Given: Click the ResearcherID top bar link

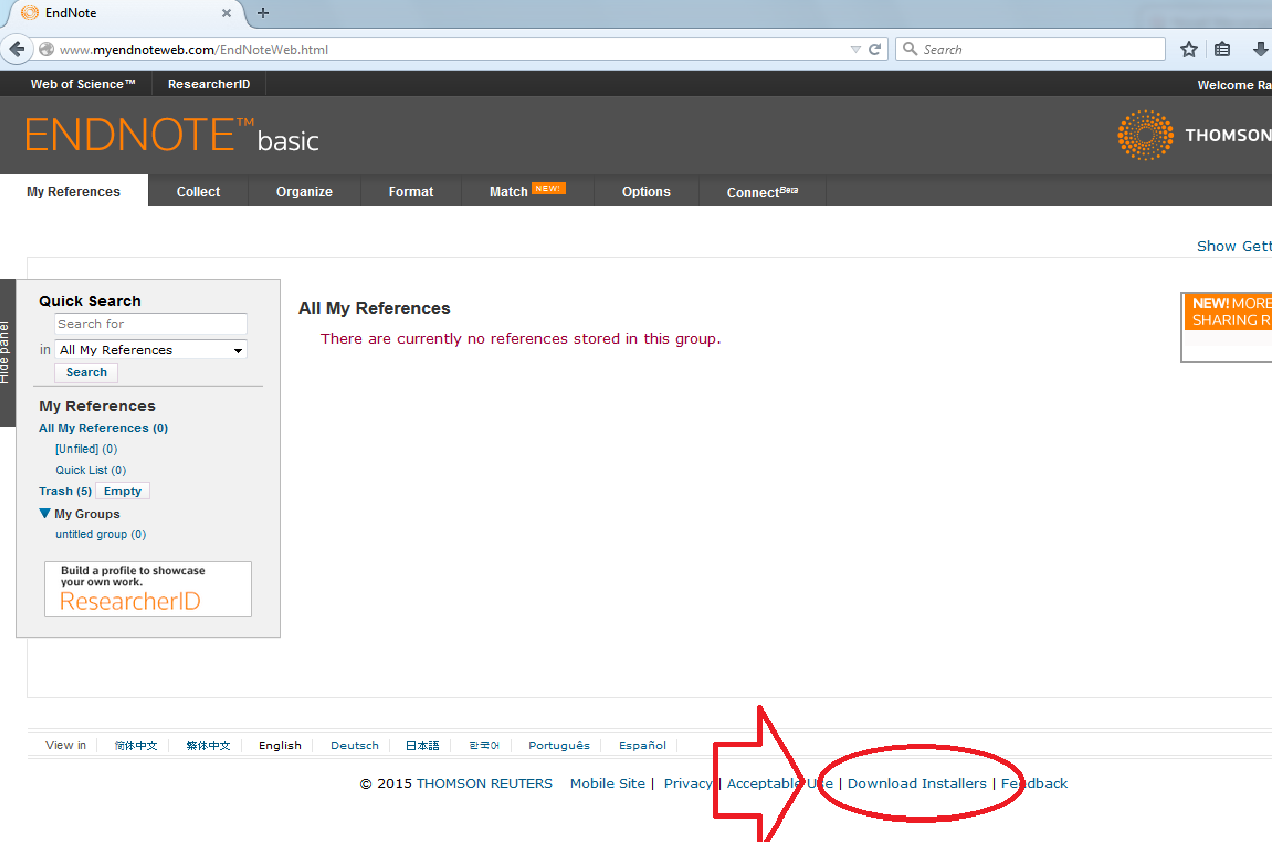Looking at the screenshot, I should tap(209, 84).
